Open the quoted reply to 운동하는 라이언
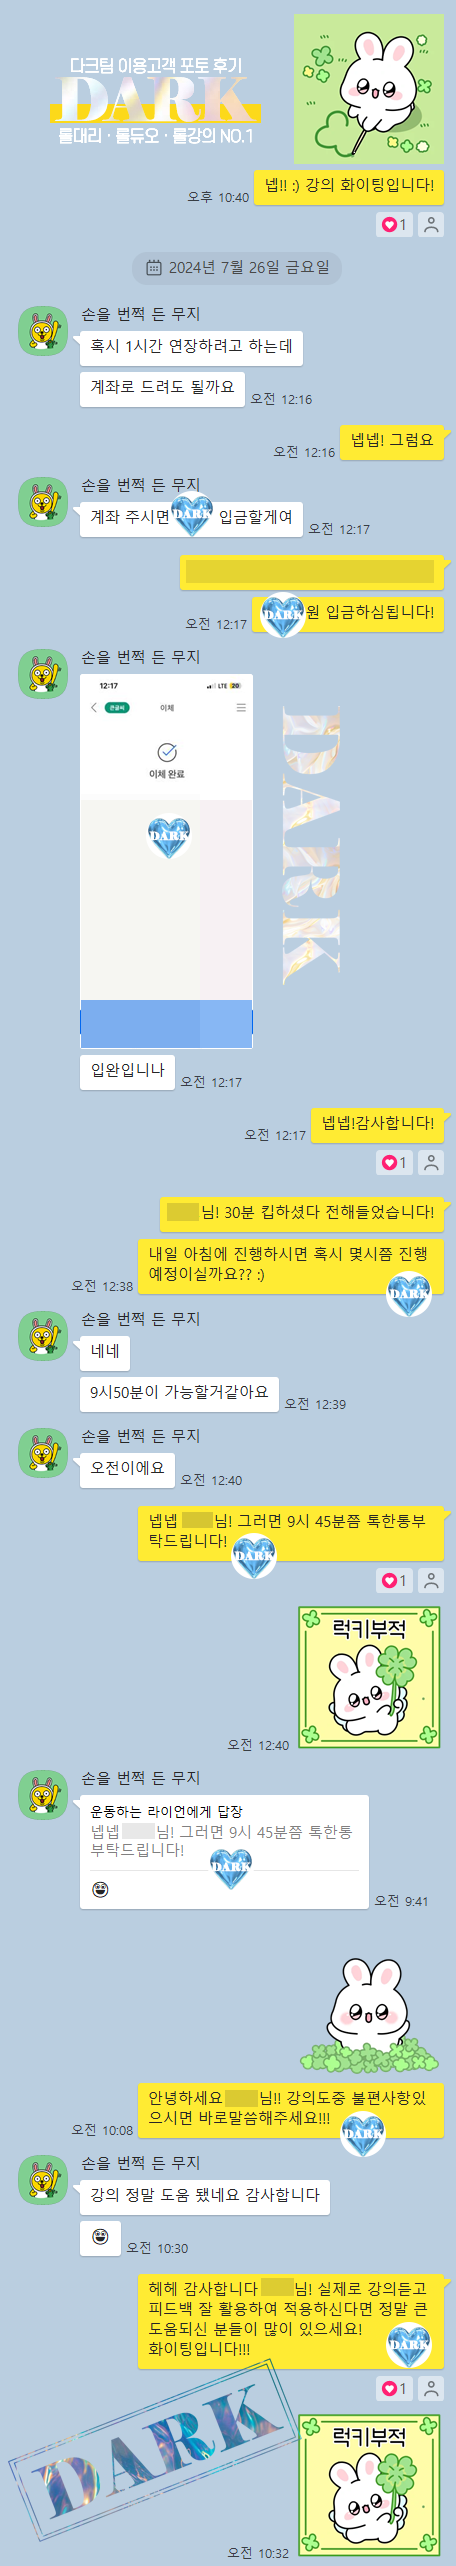The height and width of the screenshot is (2566, 456). point(224,1852)
